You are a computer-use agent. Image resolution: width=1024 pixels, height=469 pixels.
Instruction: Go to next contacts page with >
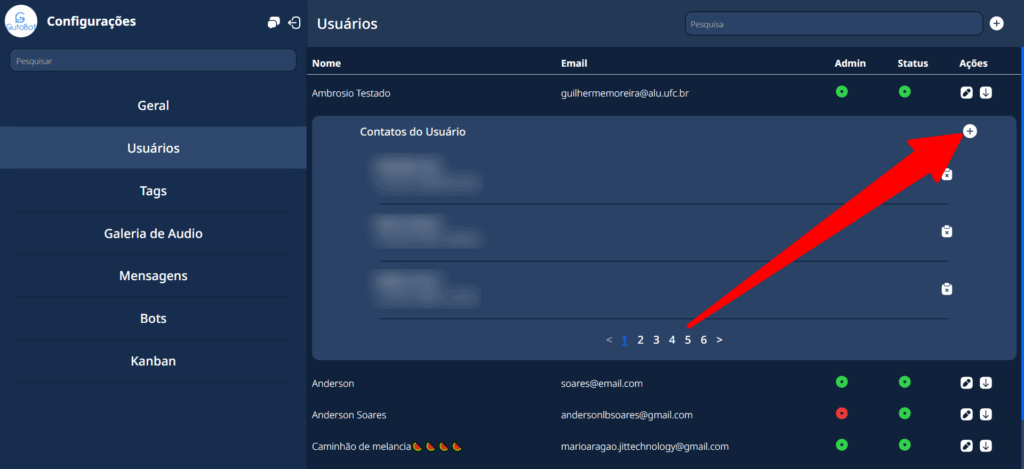pos(720,340)
